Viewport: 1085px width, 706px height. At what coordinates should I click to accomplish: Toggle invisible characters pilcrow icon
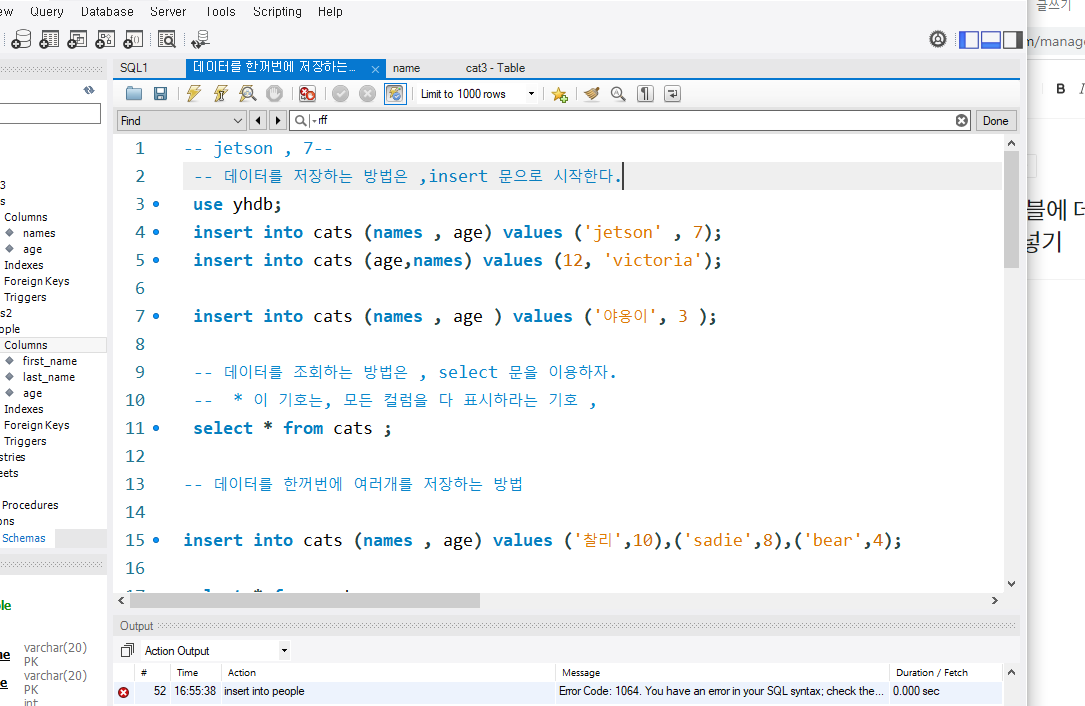[x=646, y=93]
